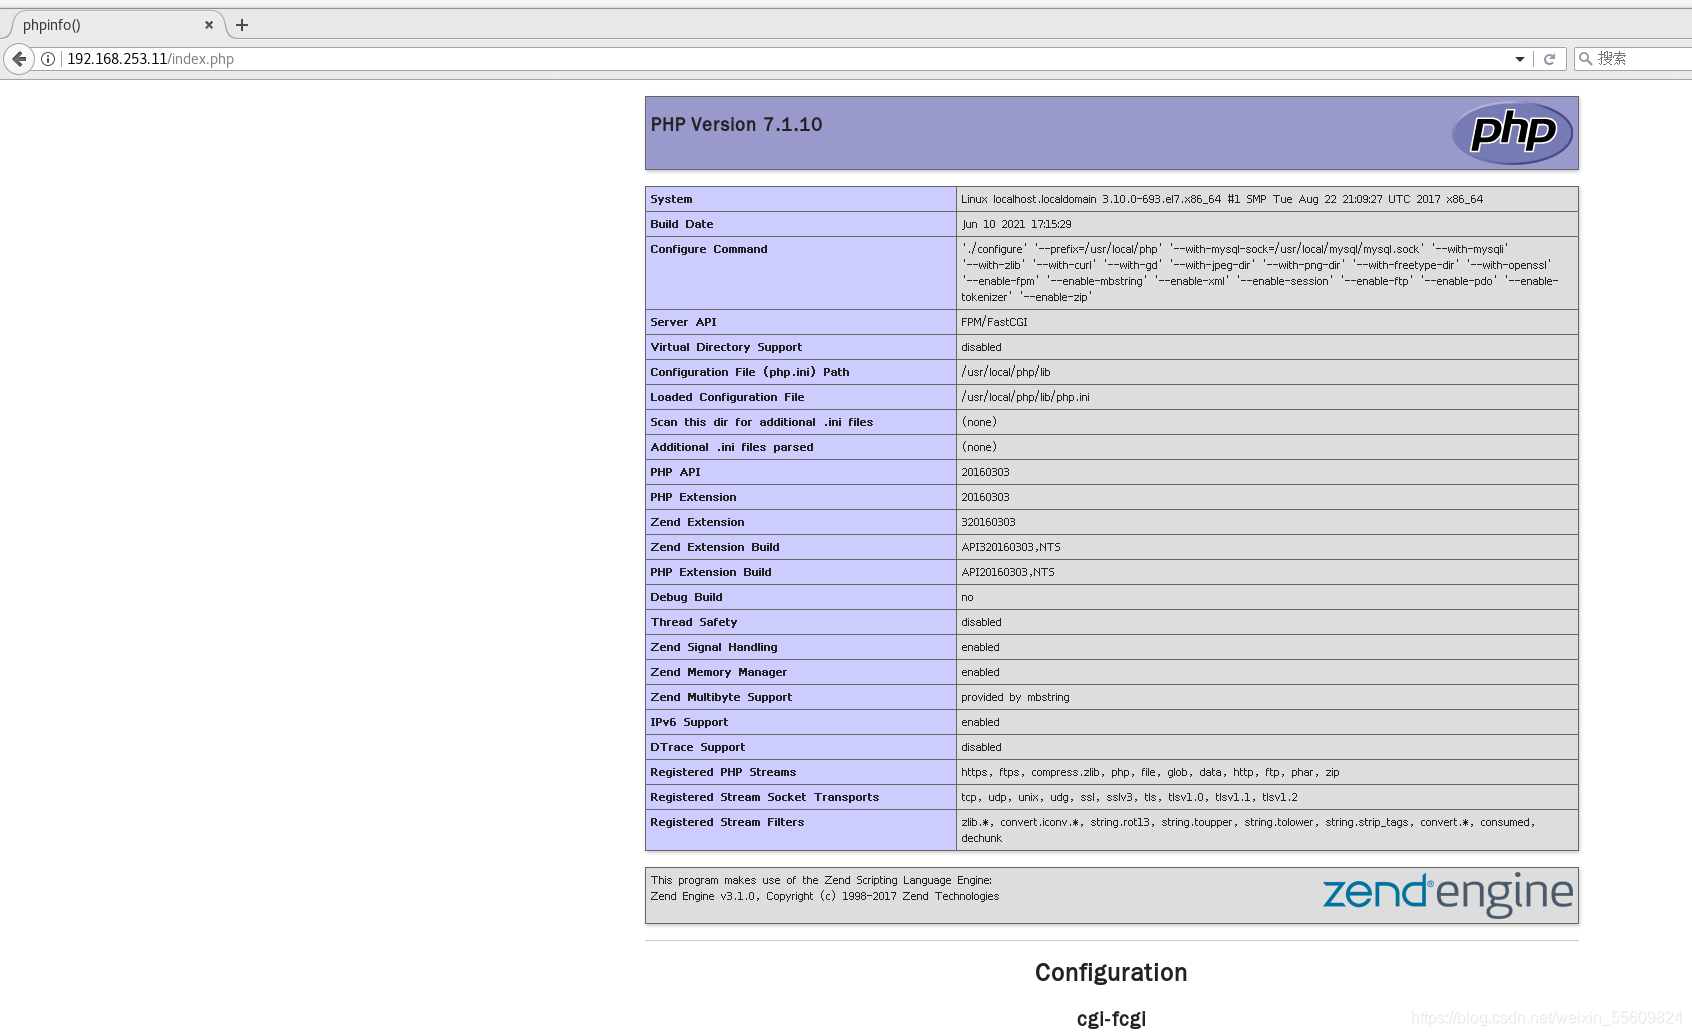Click the DTrace Support label
Screen dimensions: 1692x1036
(698, 747)
